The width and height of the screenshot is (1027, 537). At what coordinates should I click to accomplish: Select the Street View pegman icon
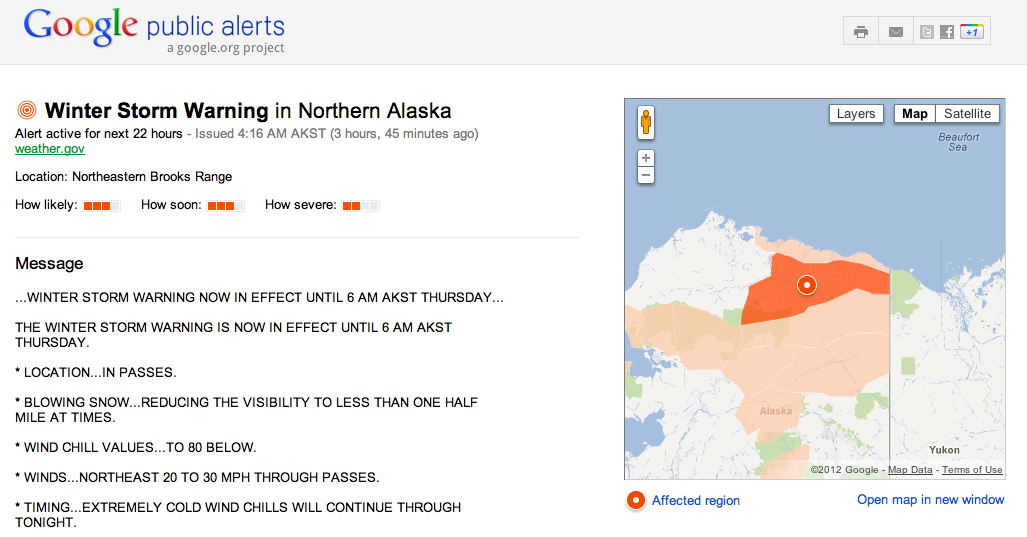point(646,123)
